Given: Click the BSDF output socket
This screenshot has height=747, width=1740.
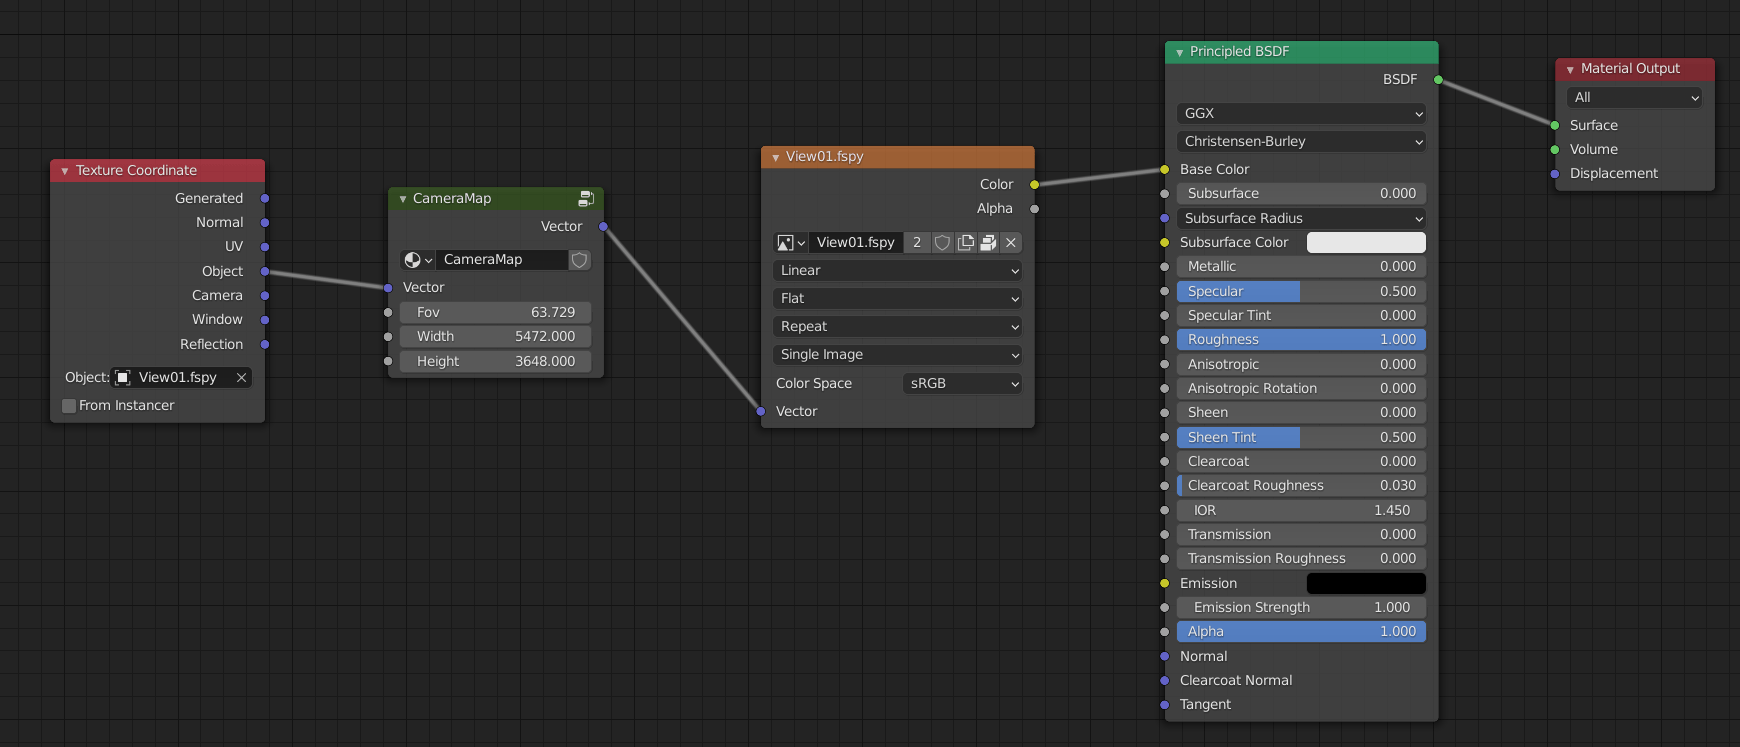Looking at the screenshot, I should 1438,80.
